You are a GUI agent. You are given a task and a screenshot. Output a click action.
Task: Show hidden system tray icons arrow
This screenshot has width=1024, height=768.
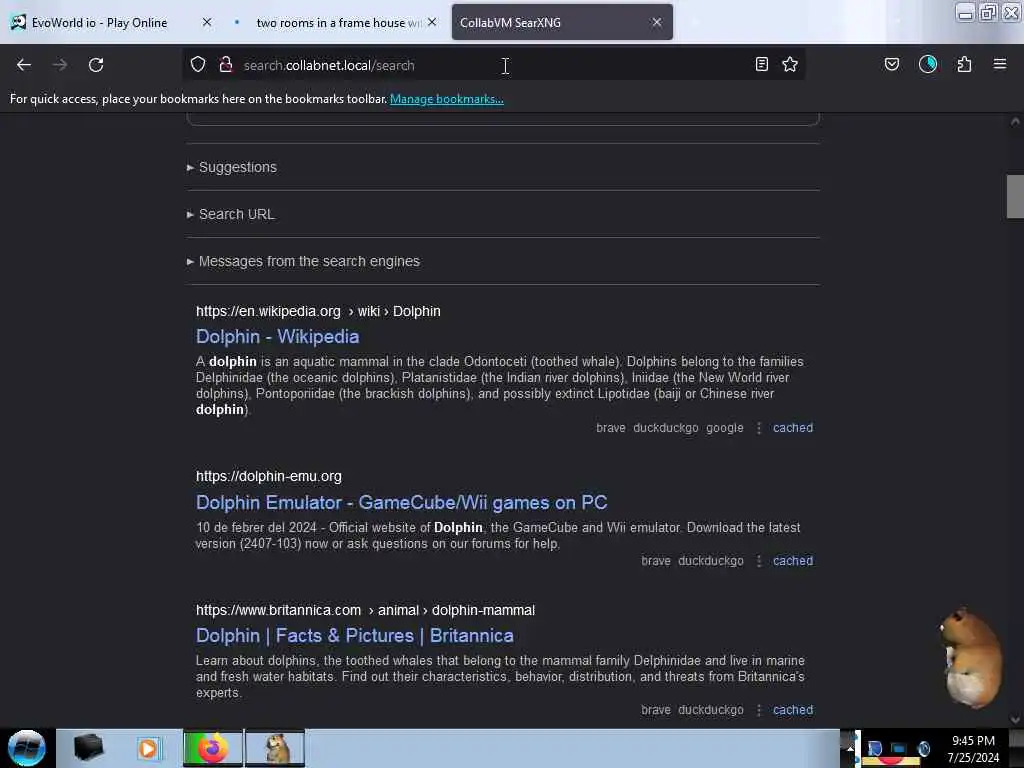849,748
